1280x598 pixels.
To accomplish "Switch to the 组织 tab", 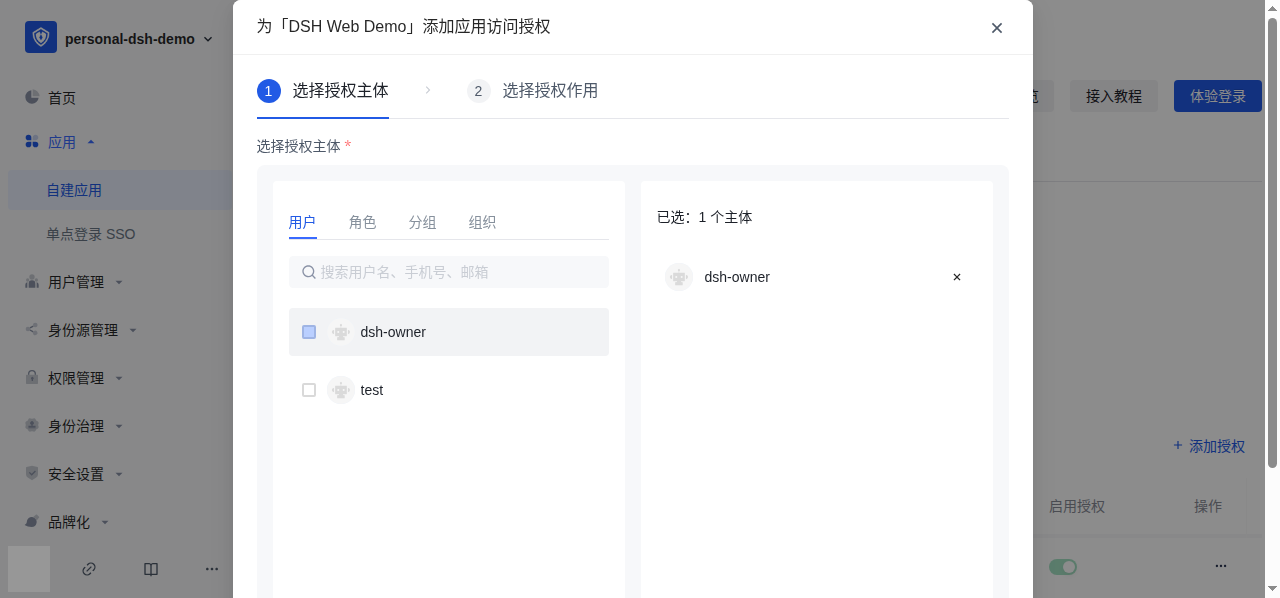I will point(483,222).
